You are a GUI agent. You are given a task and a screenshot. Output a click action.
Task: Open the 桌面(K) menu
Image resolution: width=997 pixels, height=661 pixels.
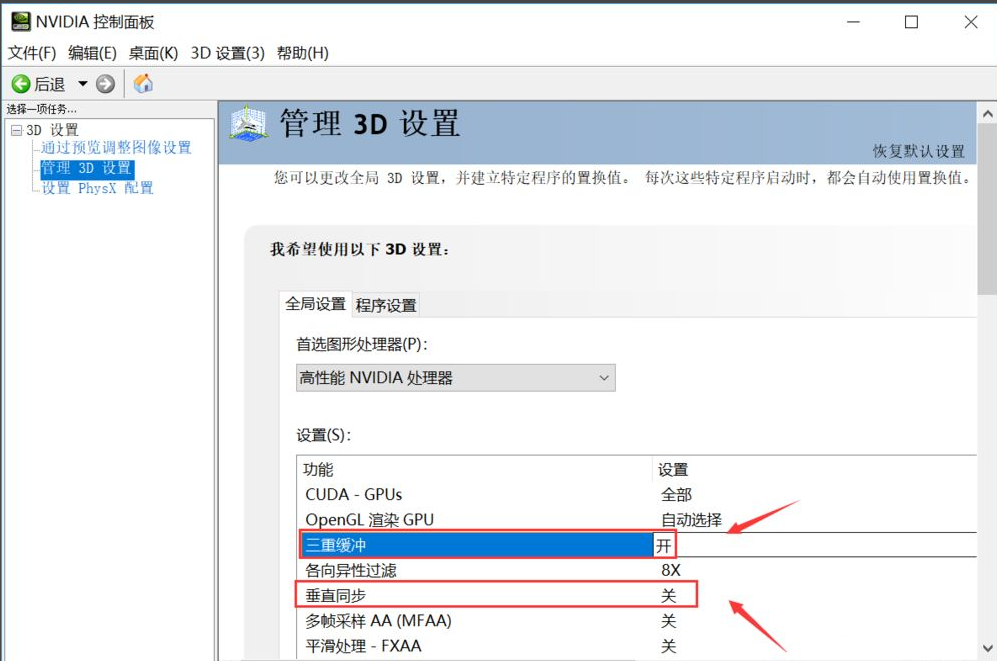coord(153,53)
